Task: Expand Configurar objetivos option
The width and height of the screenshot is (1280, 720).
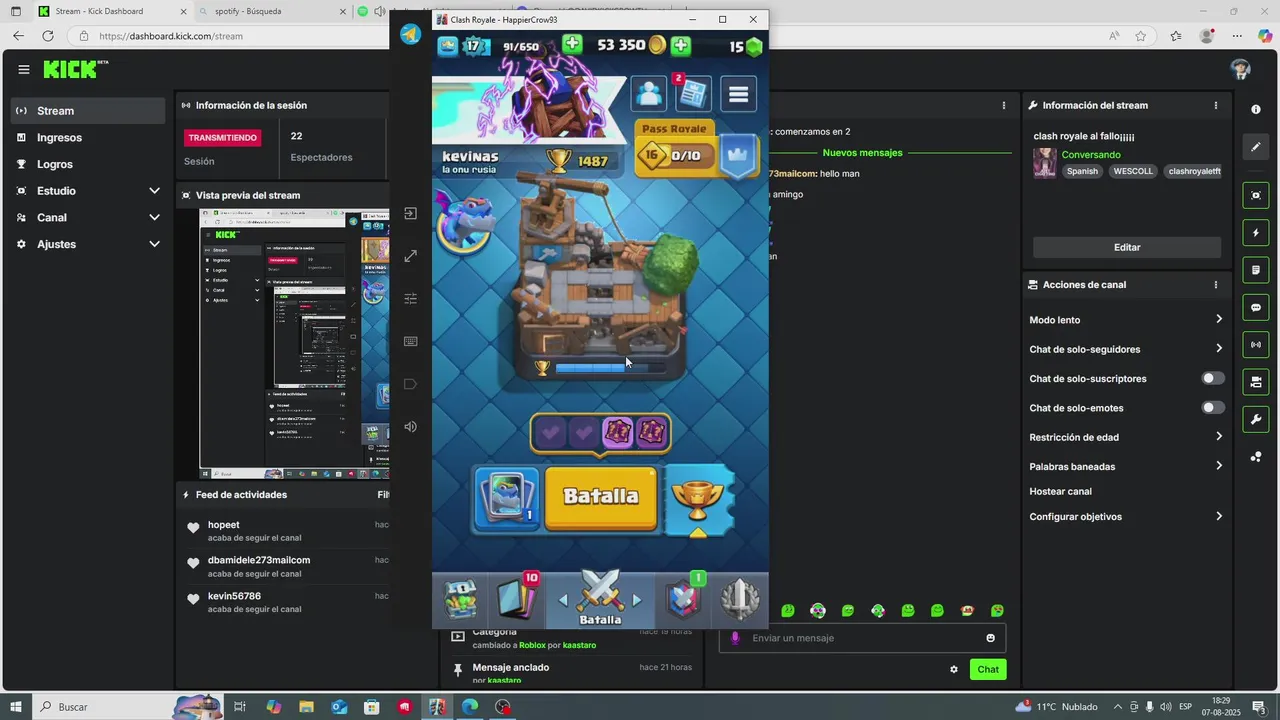Action: (1126, 517)
